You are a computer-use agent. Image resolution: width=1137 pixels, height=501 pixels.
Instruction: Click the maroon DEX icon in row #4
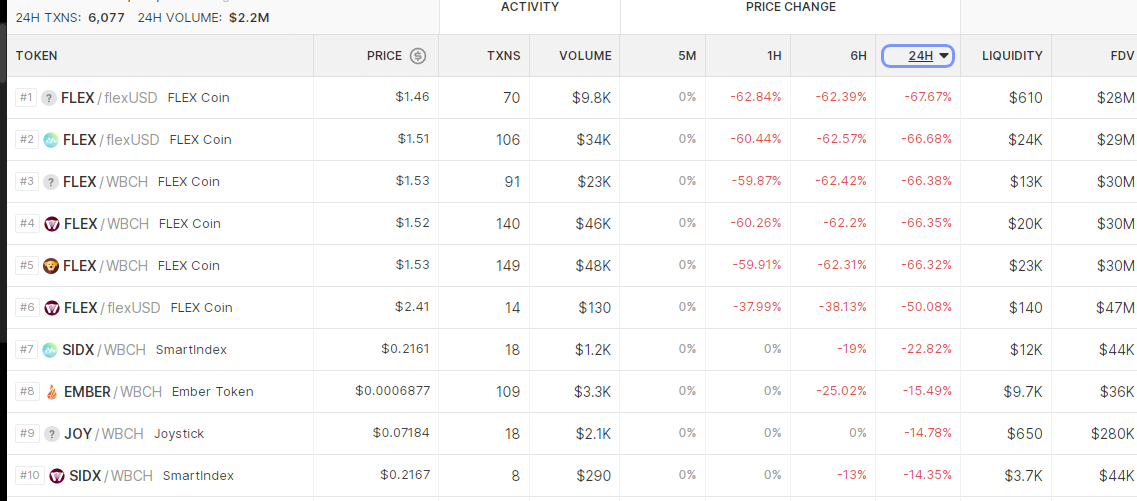[51, 224]
